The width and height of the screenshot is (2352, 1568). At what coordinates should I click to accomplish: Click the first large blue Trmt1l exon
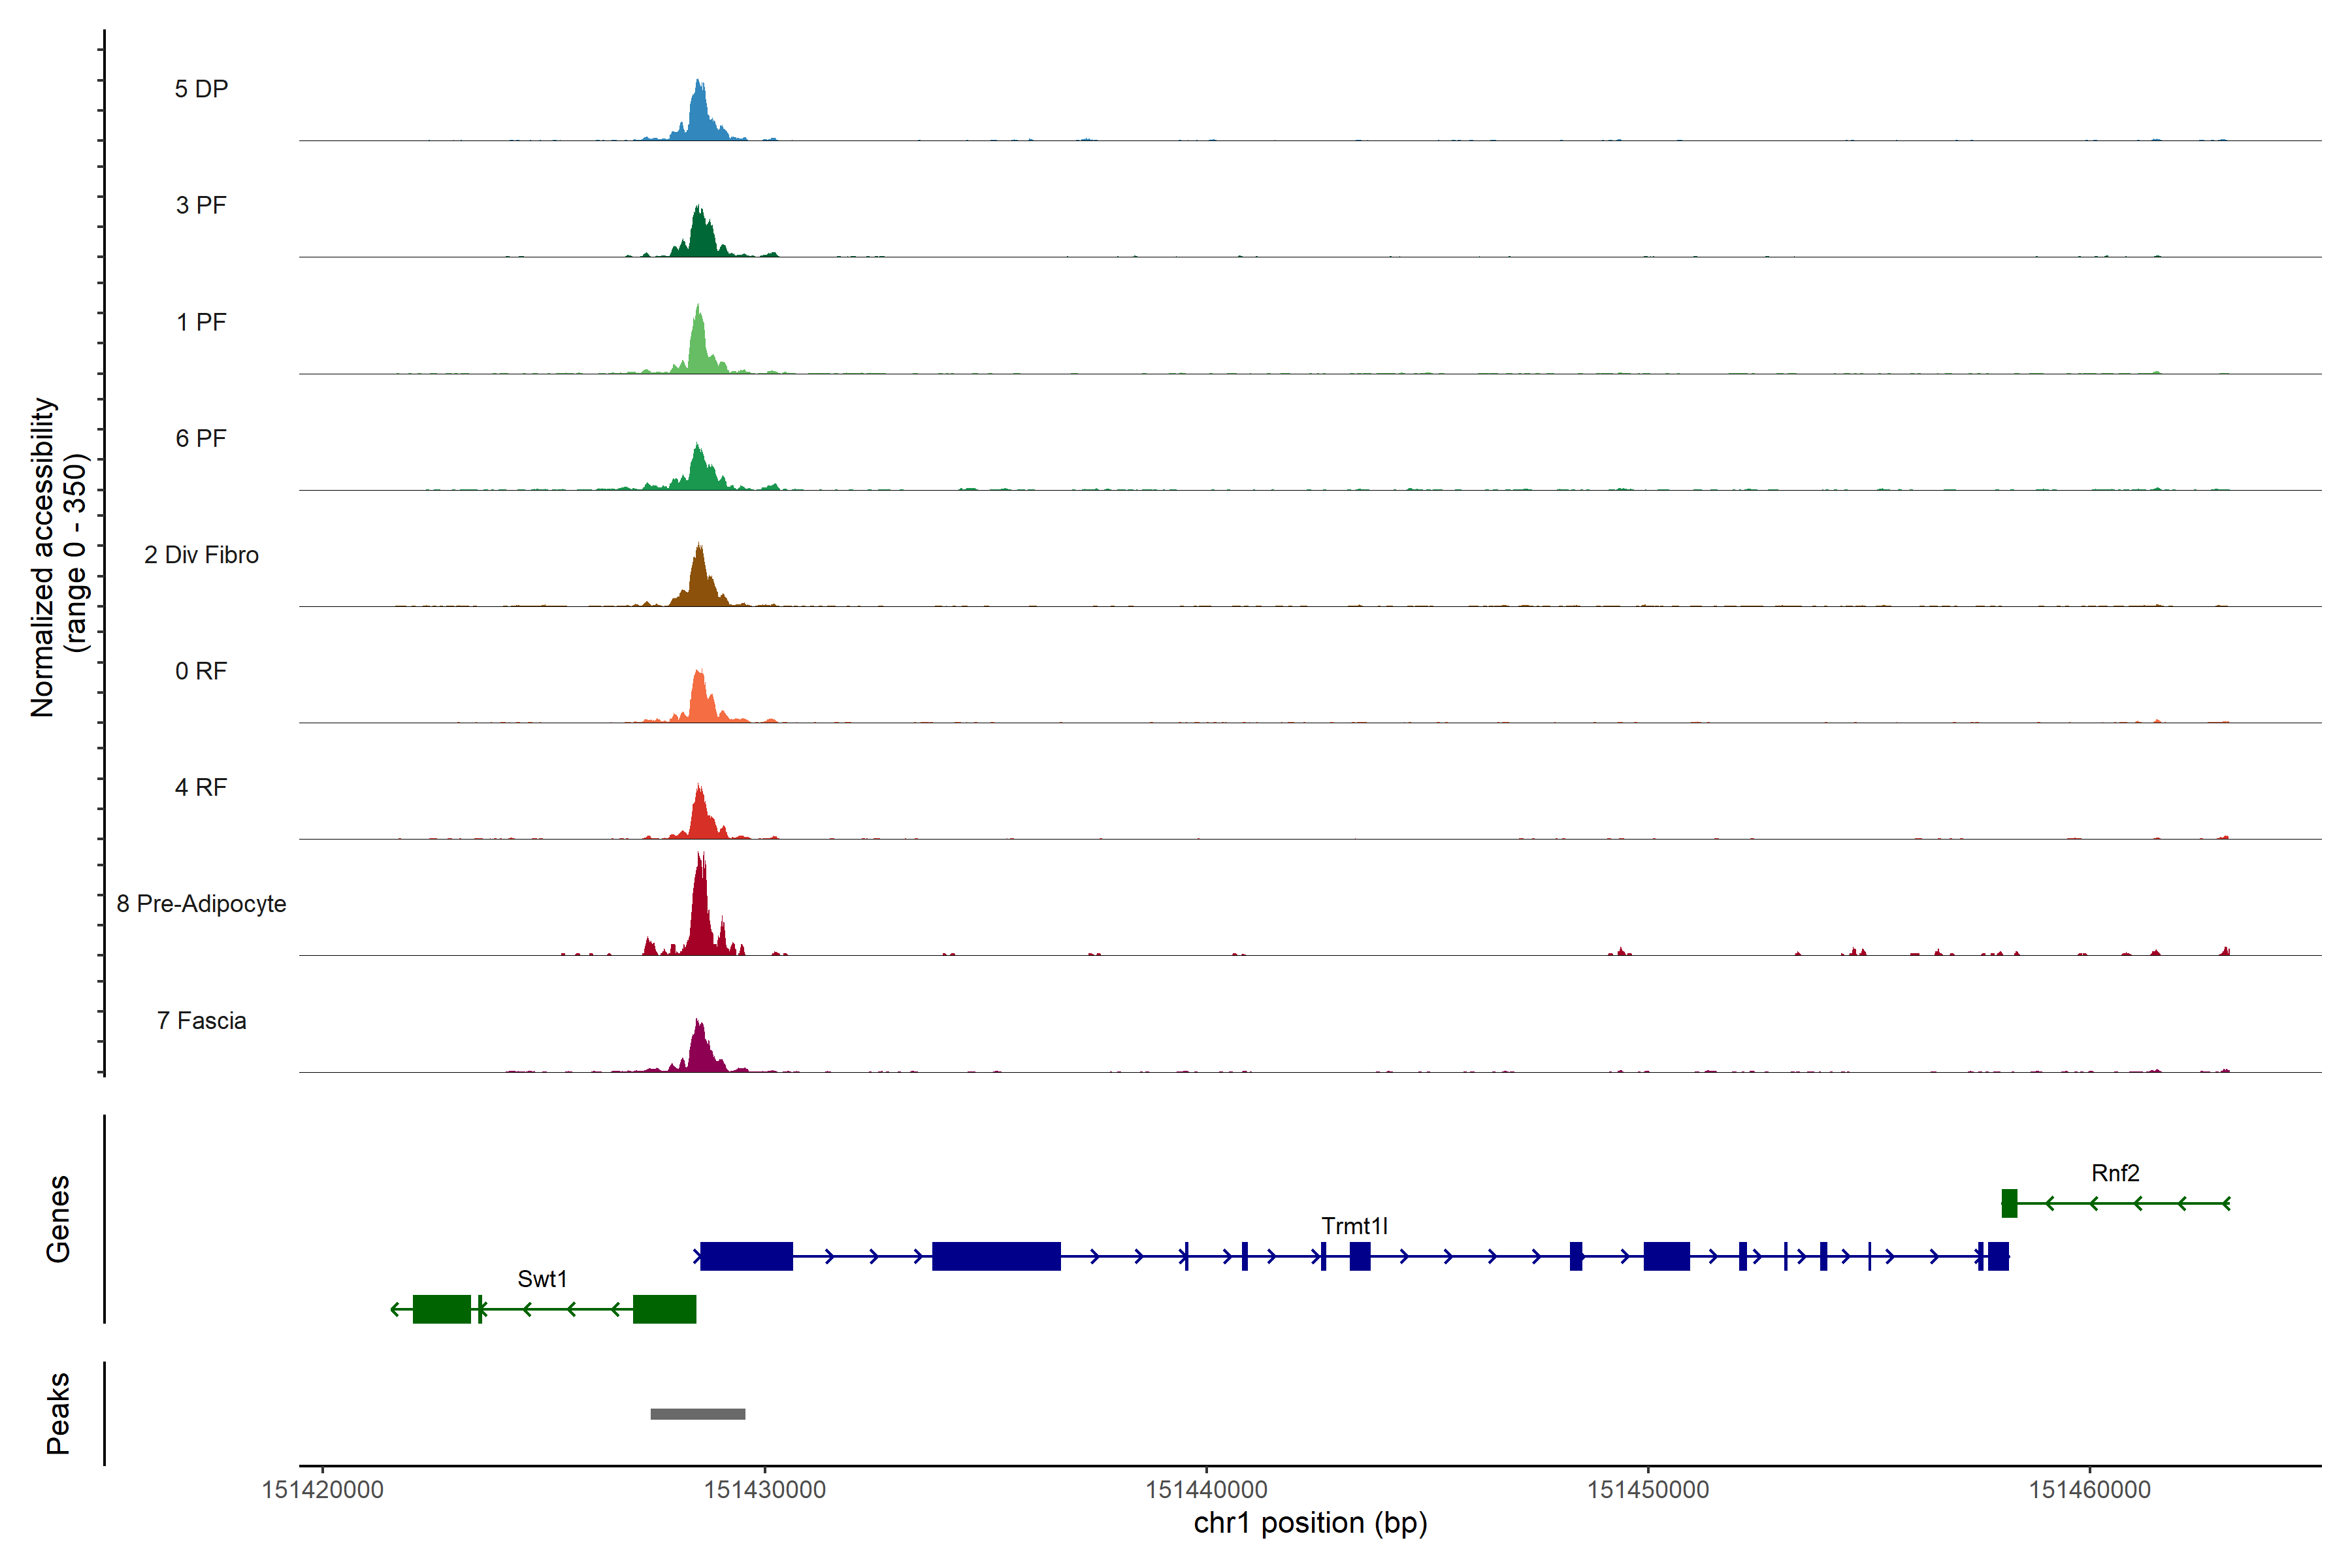[x=746, y=1256]
